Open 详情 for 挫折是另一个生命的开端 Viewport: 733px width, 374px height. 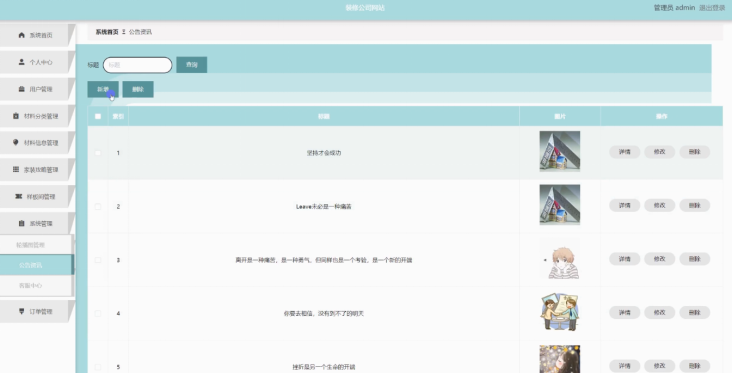[625, 366]
